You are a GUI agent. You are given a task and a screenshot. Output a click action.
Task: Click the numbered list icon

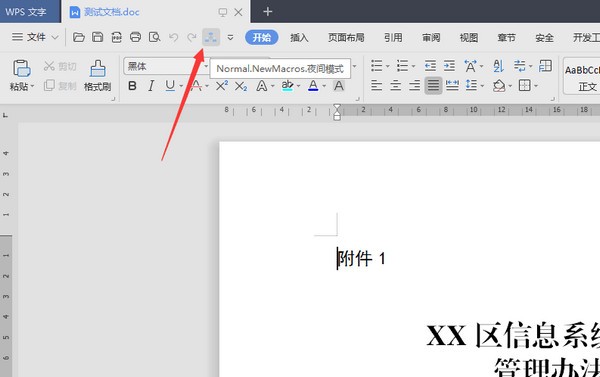tap(402, 66)
